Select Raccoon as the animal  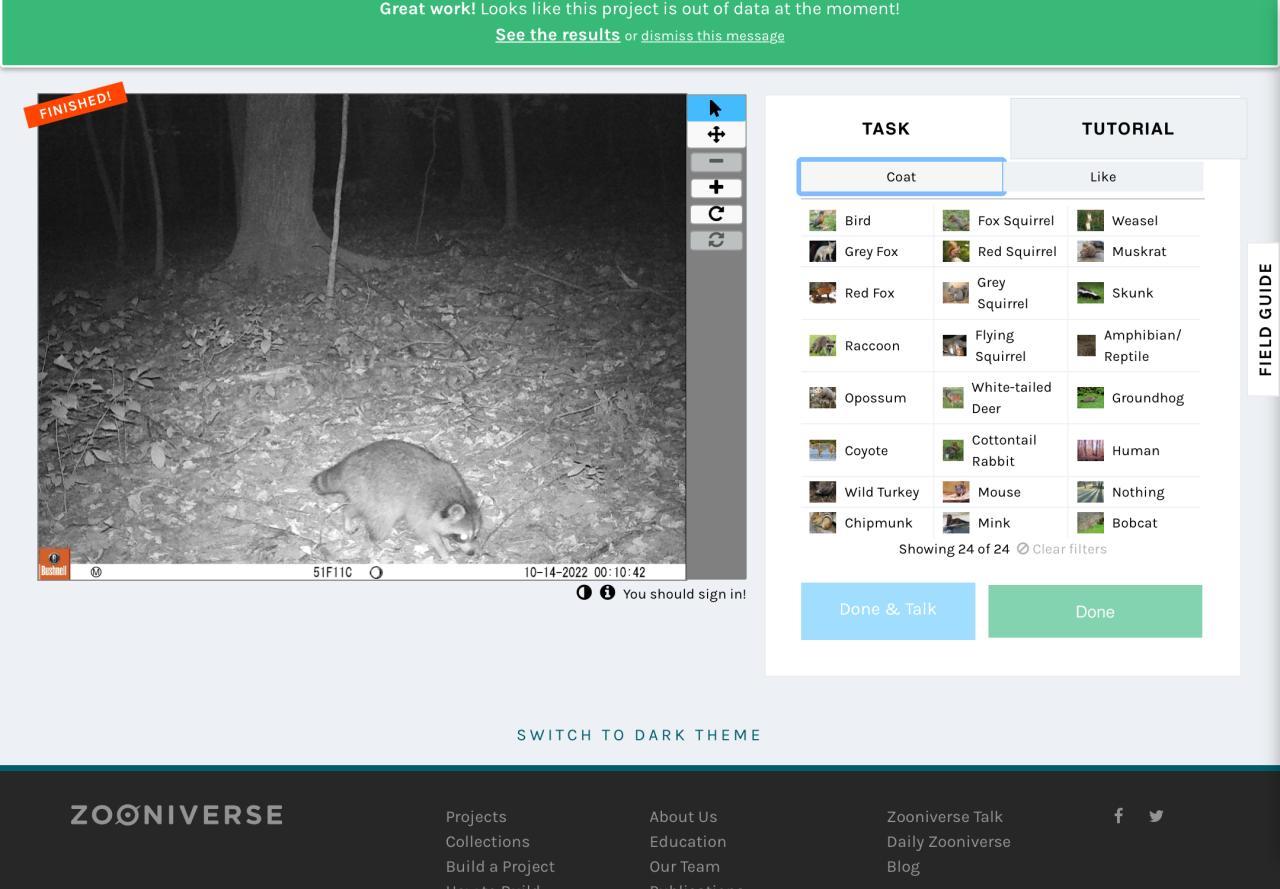(x=867, y=345)
